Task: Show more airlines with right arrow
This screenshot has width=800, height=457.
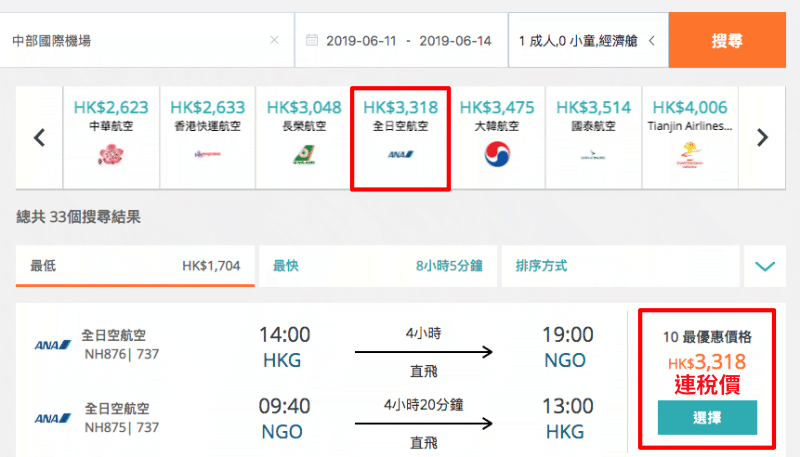Action: [x=762, y=138]
